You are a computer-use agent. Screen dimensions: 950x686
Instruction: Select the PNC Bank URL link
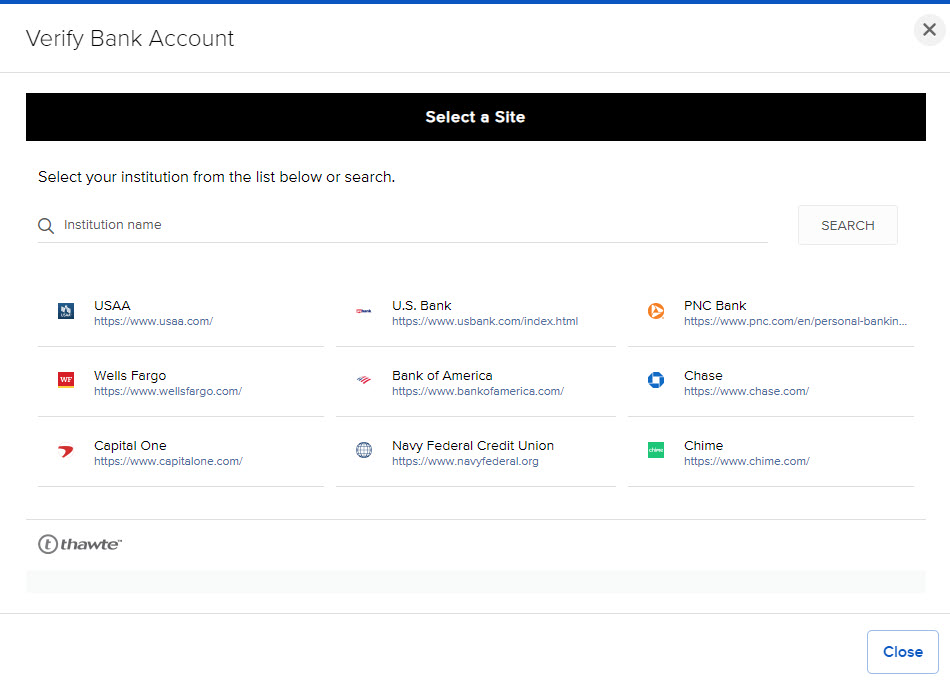[795, 322]
